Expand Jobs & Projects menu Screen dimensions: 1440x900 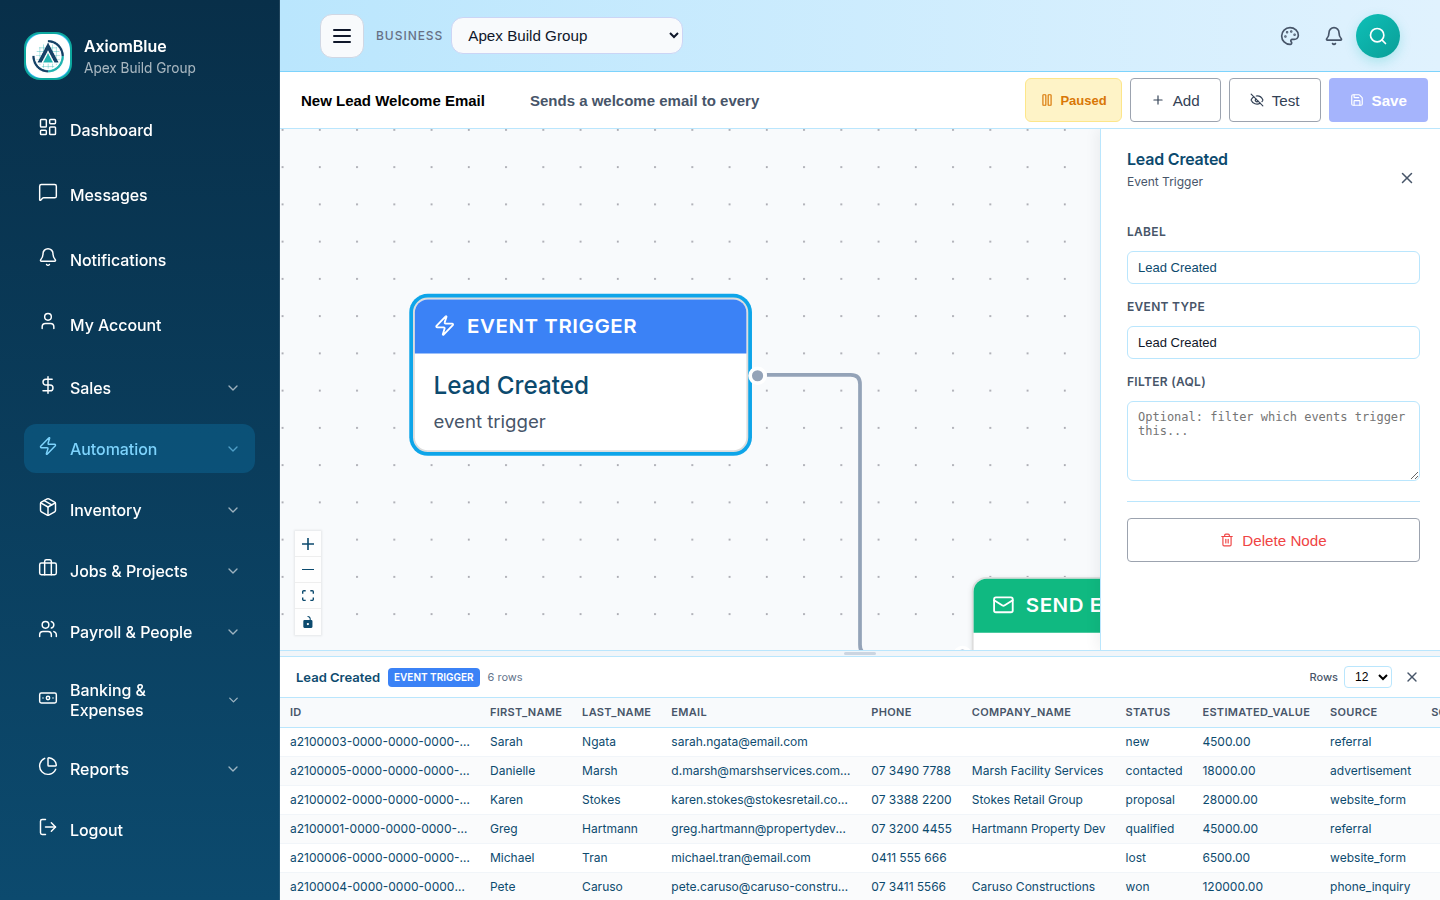click(x=139, y=571)
